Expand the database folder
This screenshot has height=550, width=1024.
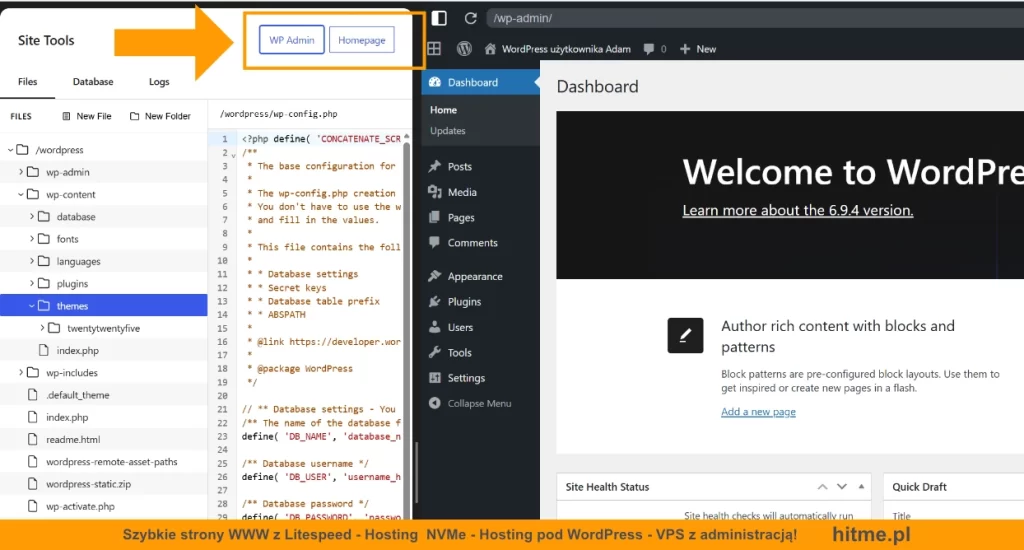(x=31, y=216)
